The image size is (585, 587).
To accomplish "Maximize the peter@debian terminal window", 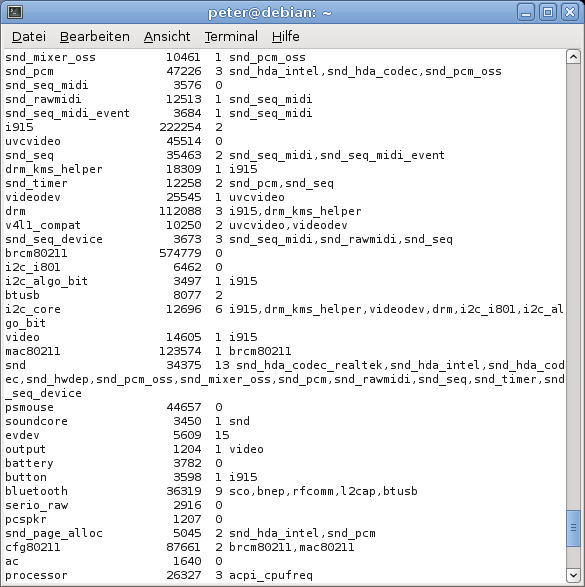I will [548, 13].
